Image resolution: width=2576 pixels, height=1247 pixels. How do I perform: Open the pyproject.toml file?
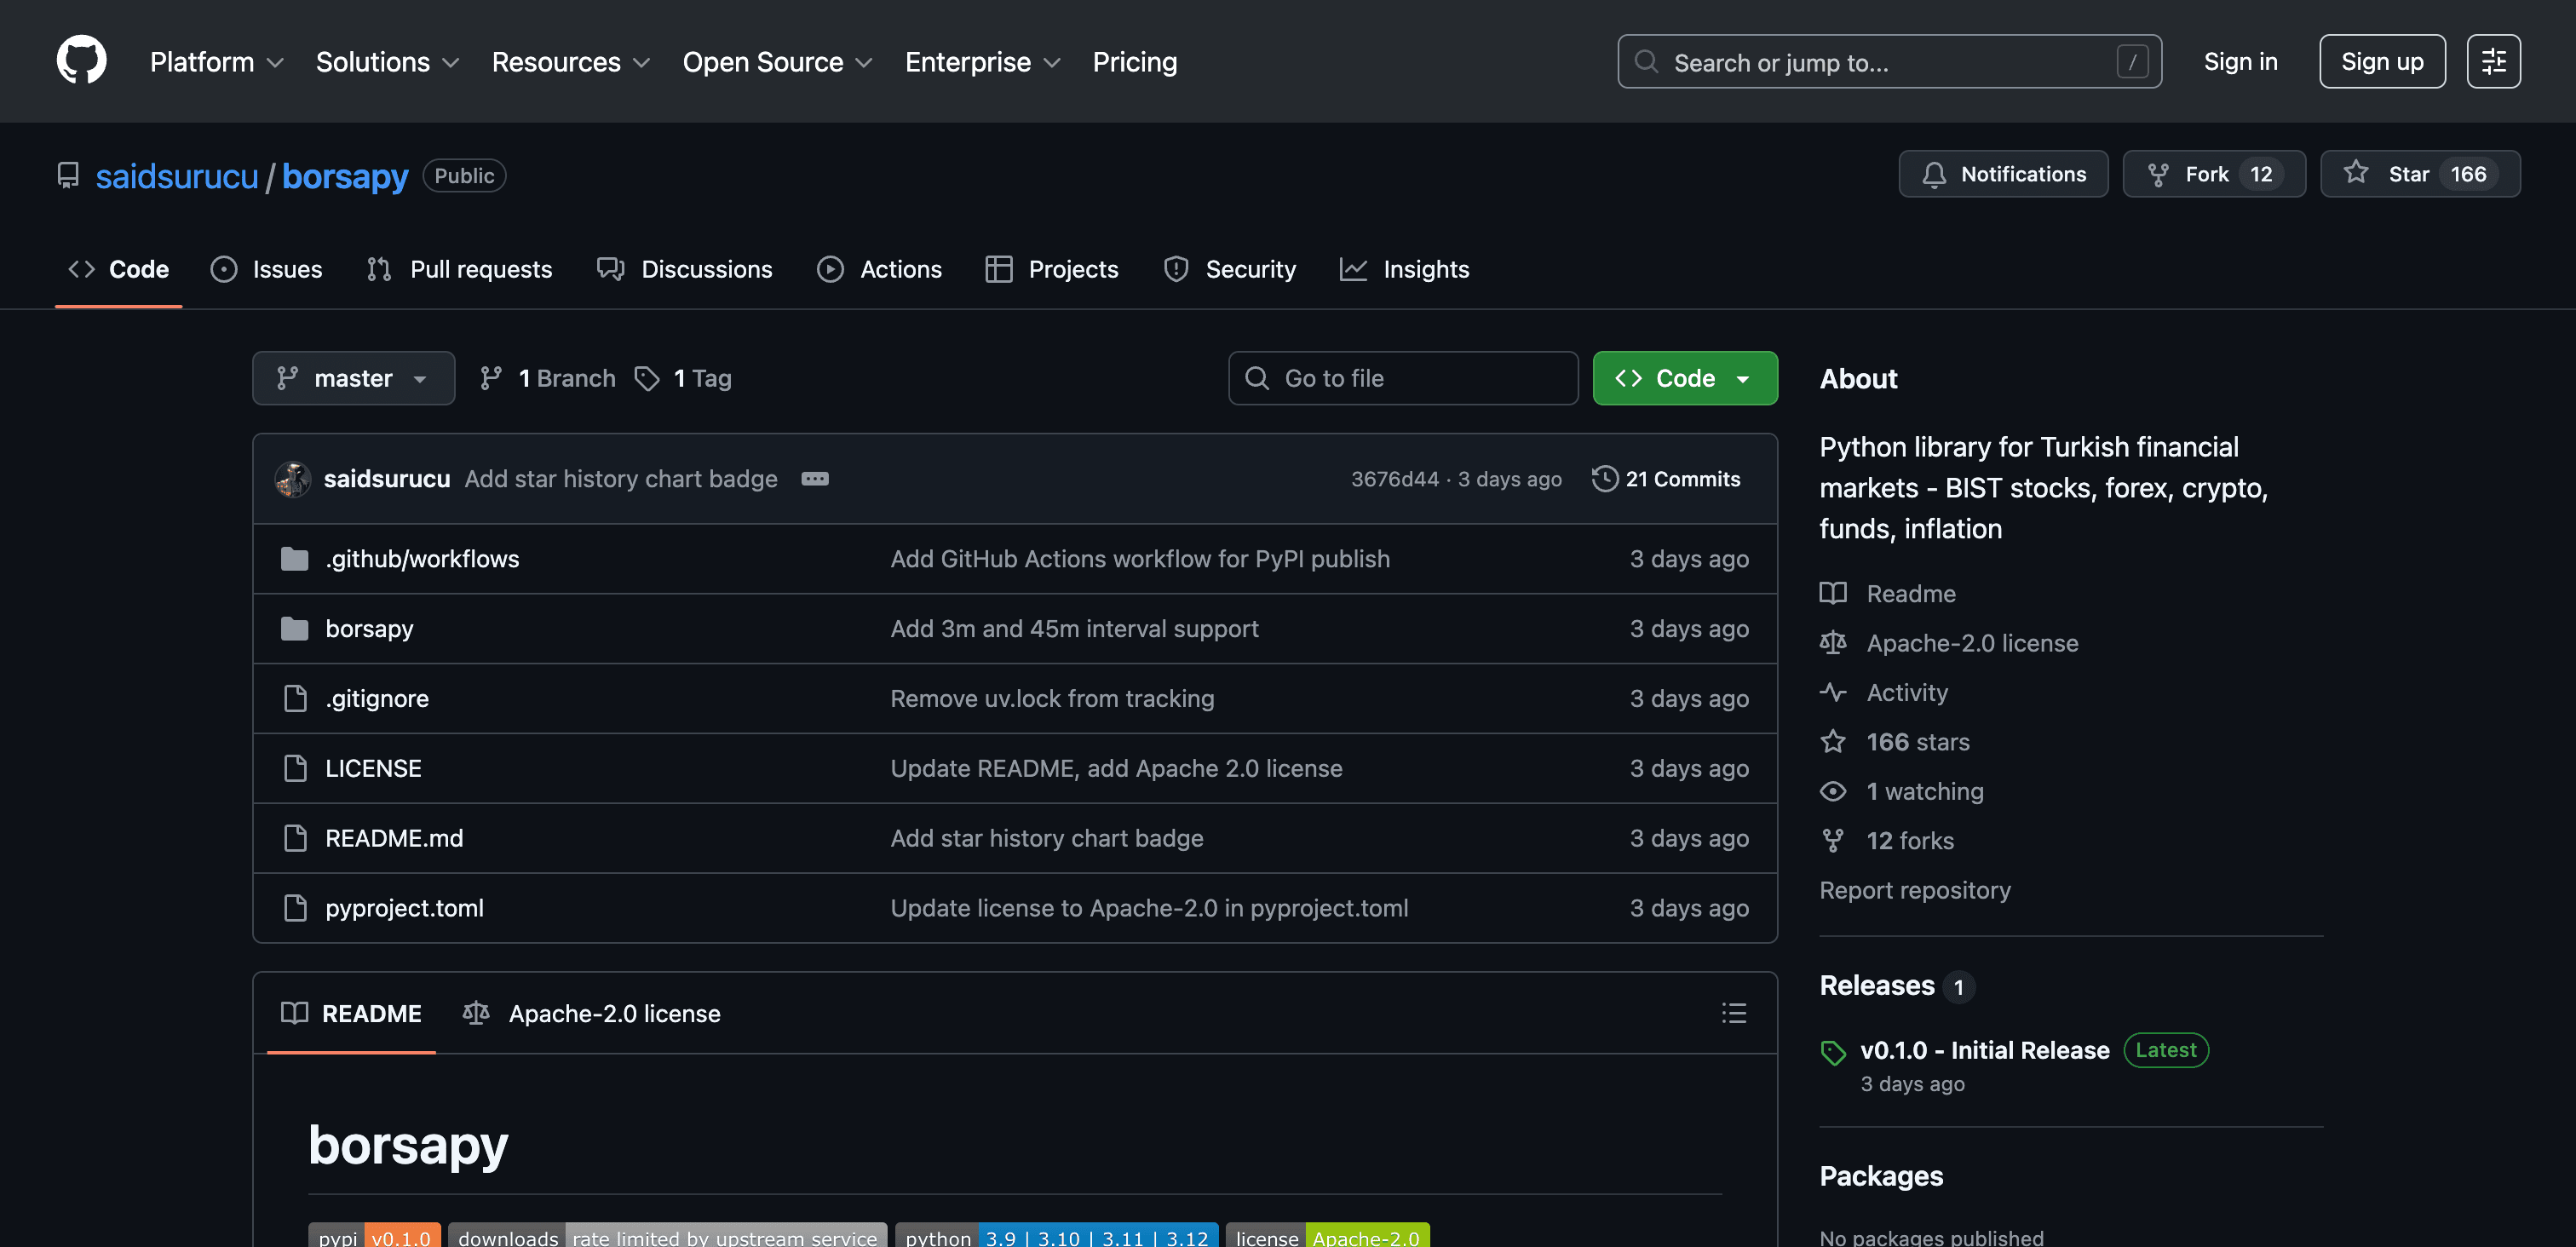404,908
